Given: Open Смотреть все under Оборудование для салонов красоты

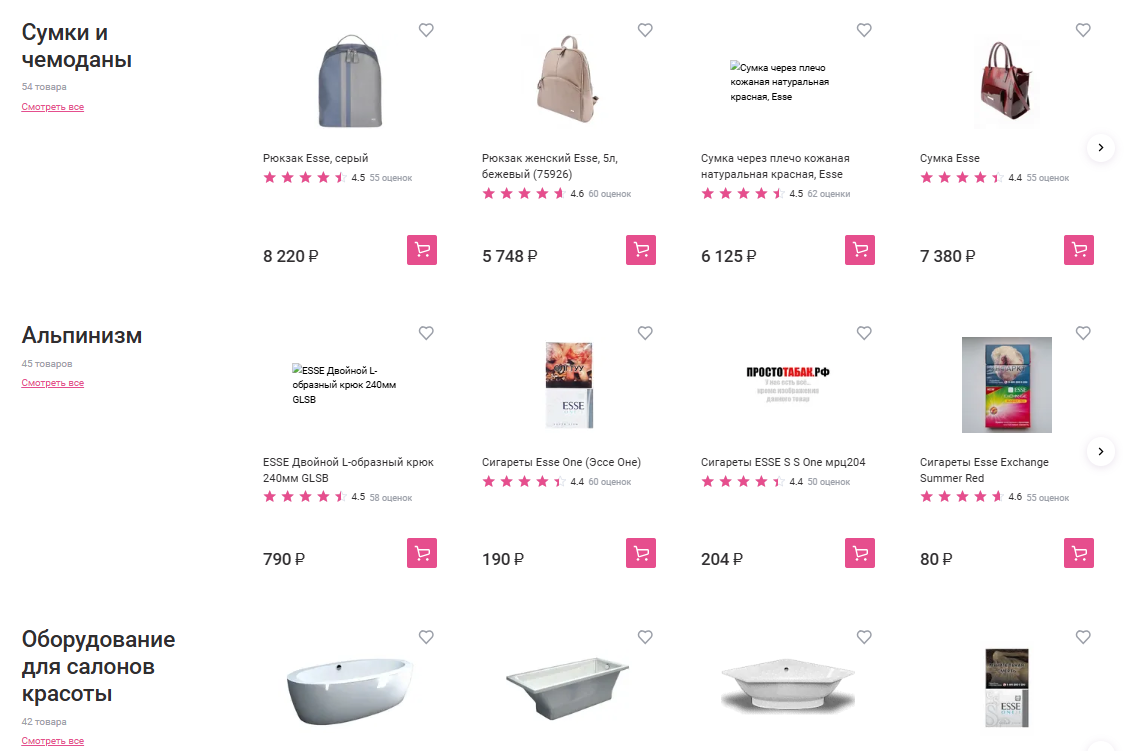Looking at the screenshot, I should pos(53,741).
